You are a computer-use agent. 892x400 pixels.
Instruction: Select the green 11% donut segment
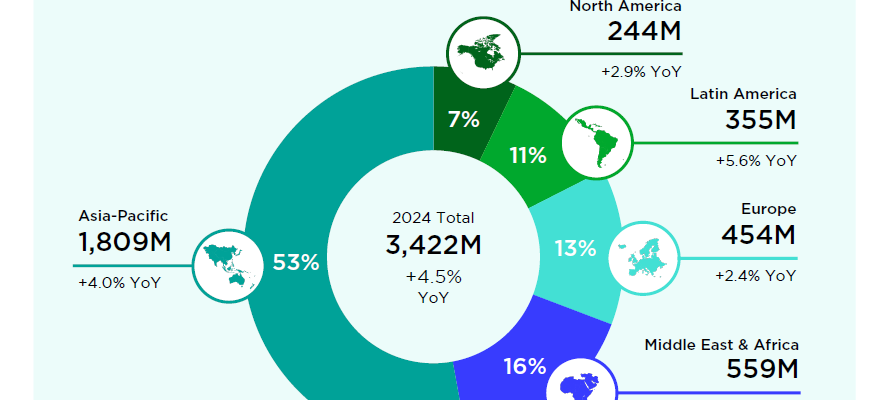[526, 155]
